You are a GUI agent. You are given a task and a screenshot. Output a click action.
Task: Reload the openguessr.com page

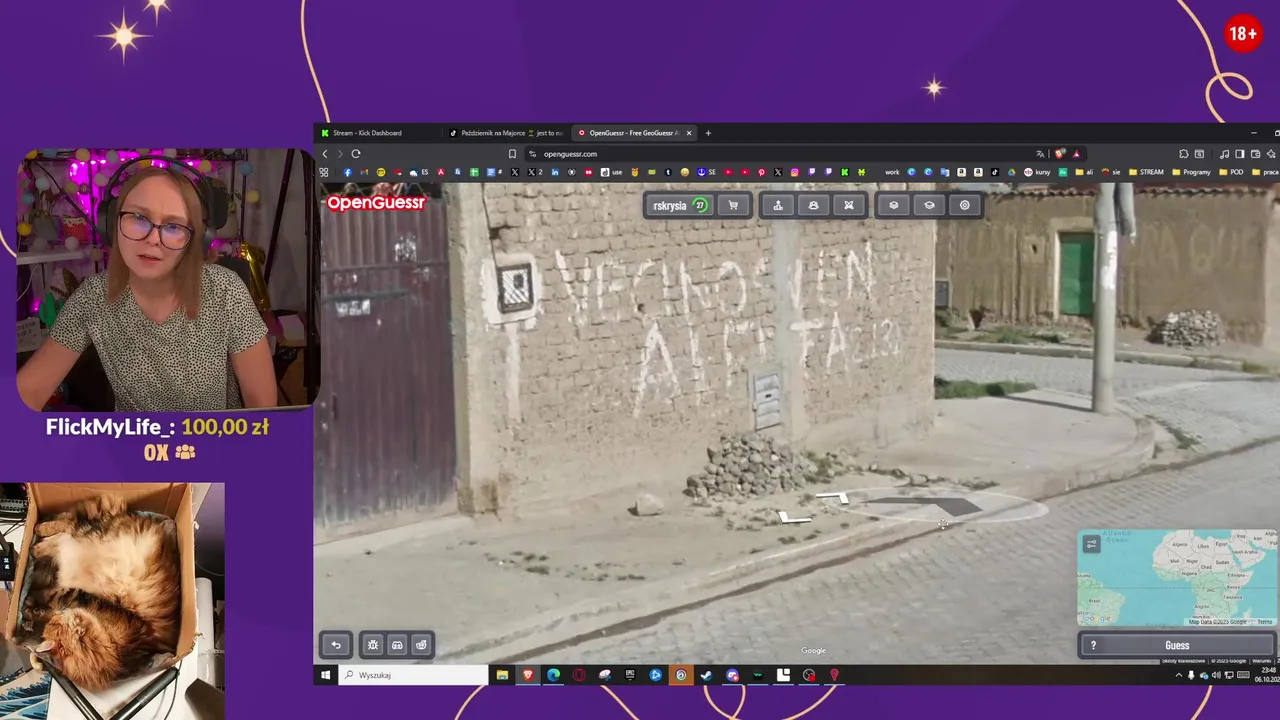pyautogui.click(x=356, y=154)
